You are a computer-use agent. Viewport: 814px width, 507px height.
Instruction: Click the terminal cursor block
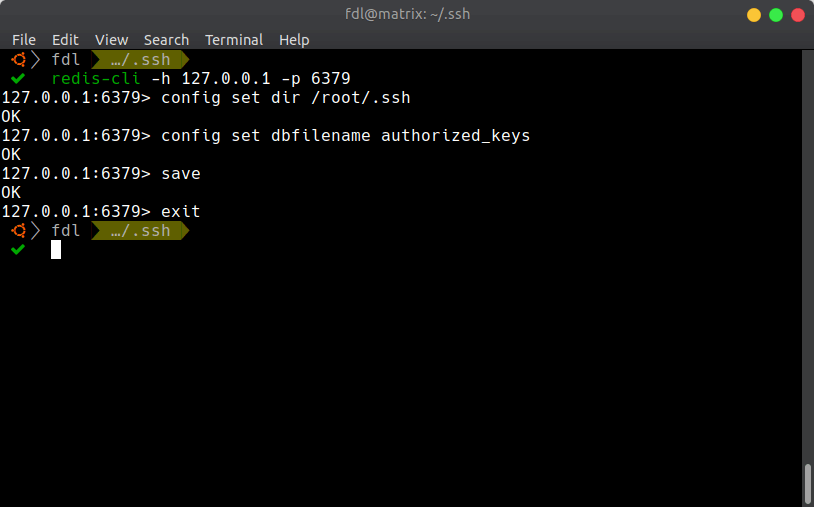point(56,250)
